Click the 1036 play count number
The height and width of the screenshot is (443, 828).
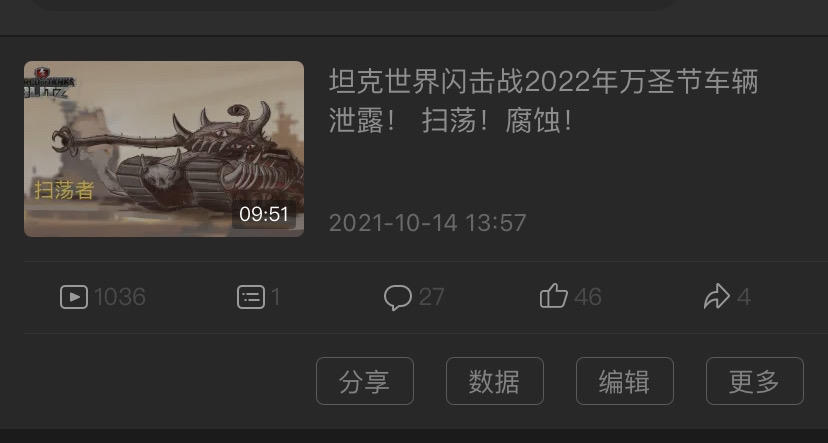[x=120, y=297]
